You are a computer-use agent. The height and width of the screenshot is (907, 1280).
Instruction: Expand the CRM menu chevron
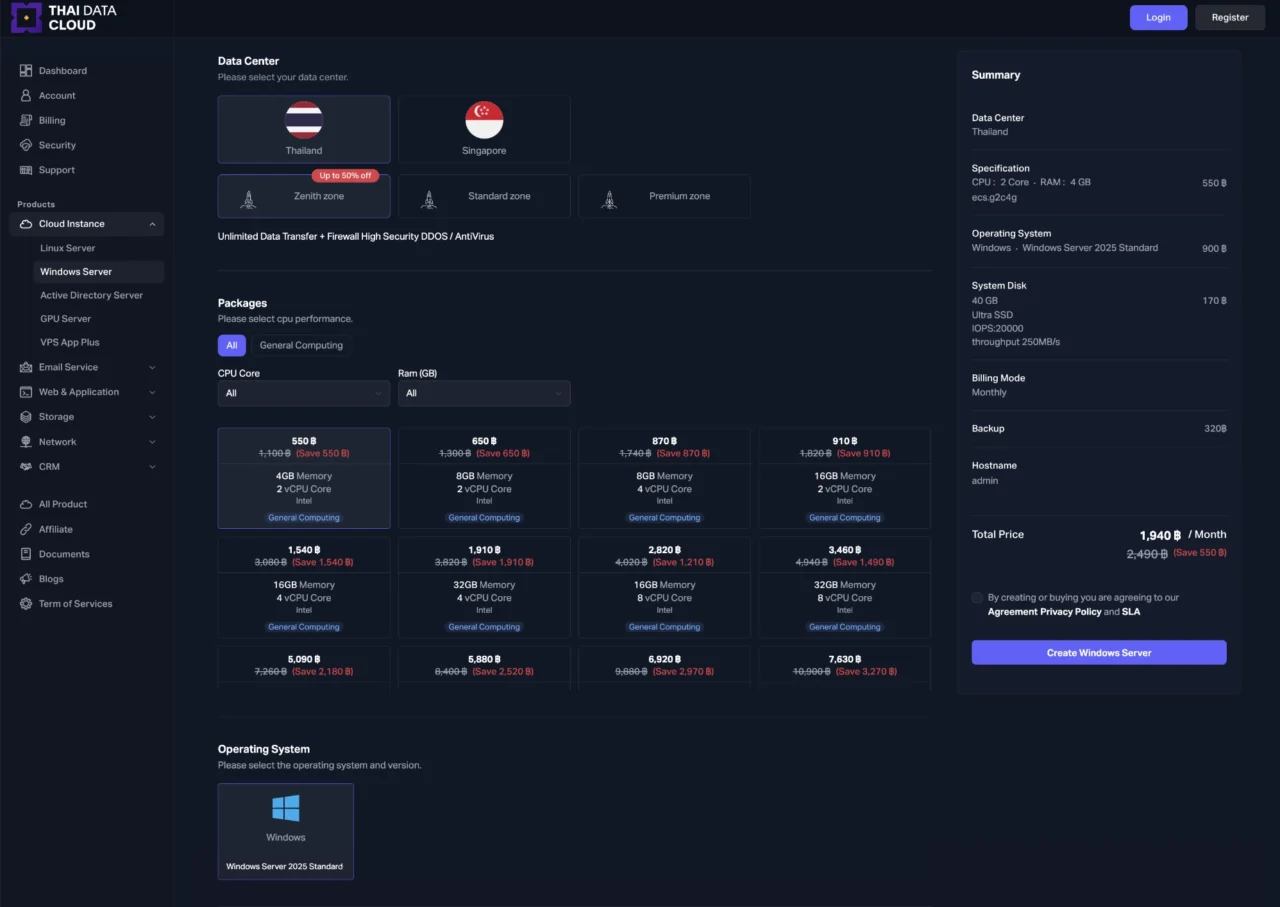pos(152,467)
